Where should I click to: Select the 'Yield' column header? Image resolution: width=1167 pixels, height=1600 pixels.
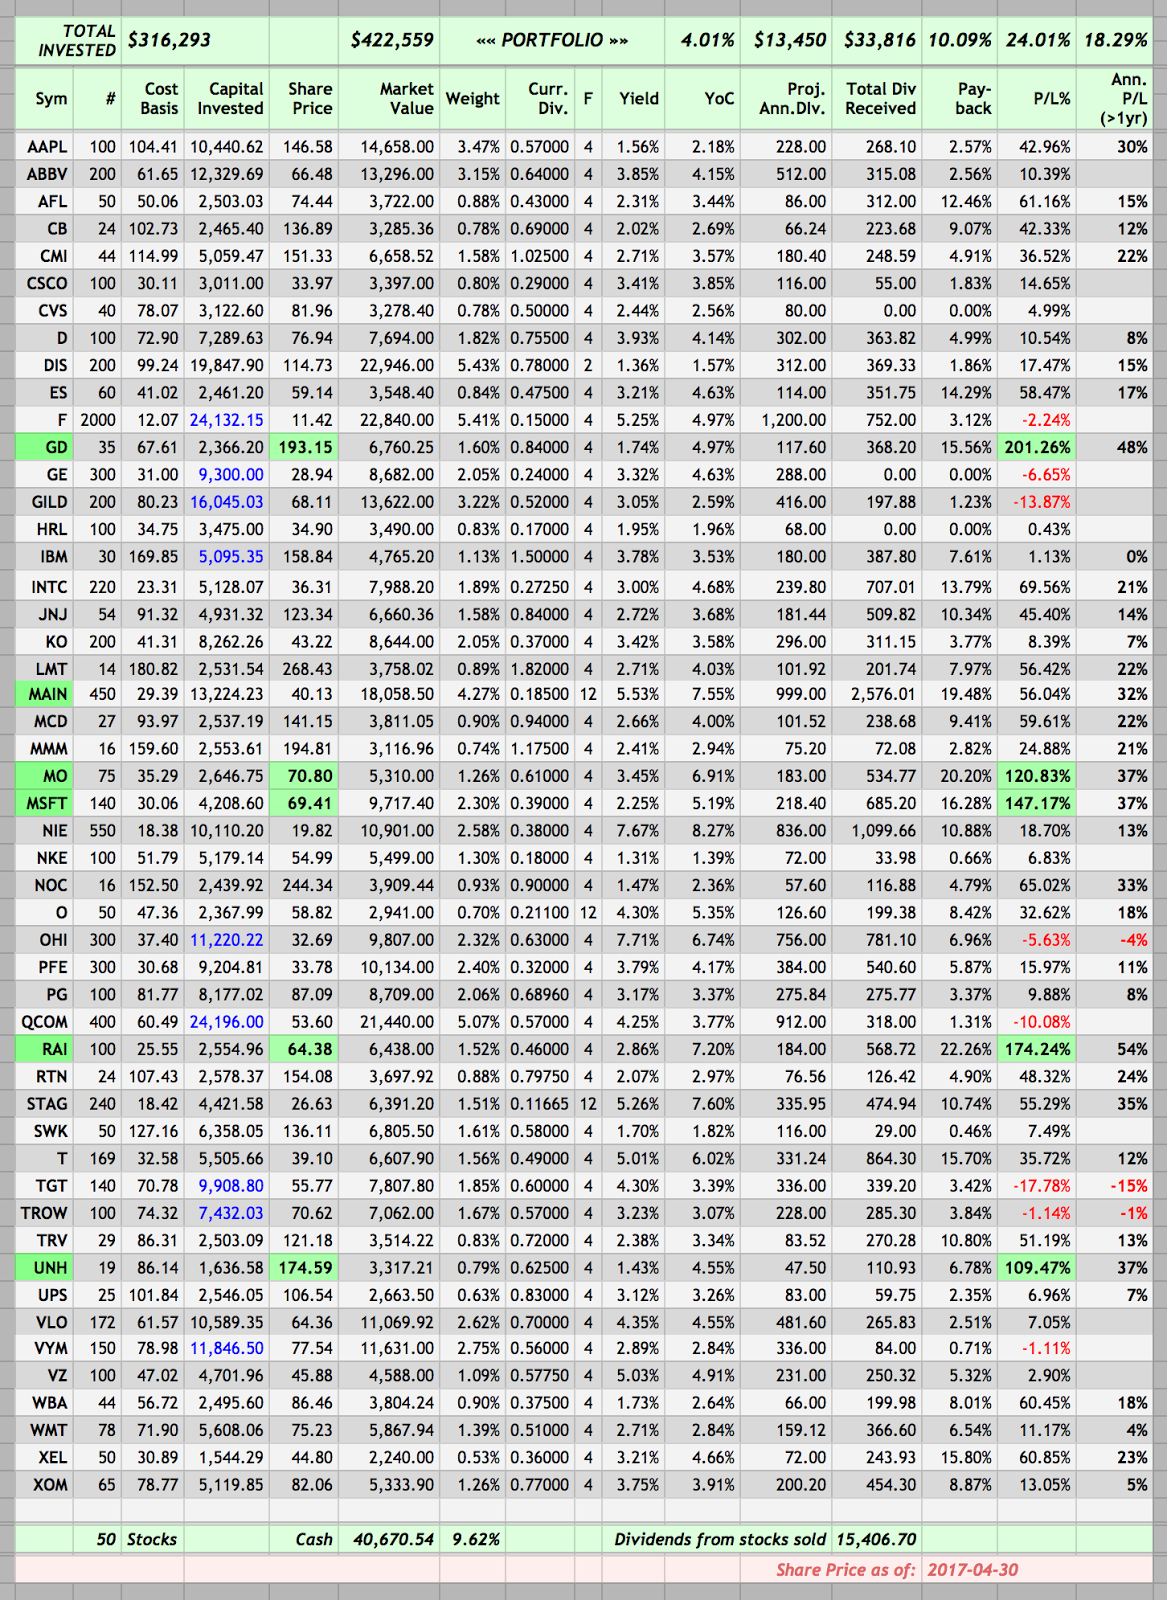point(633,98)
